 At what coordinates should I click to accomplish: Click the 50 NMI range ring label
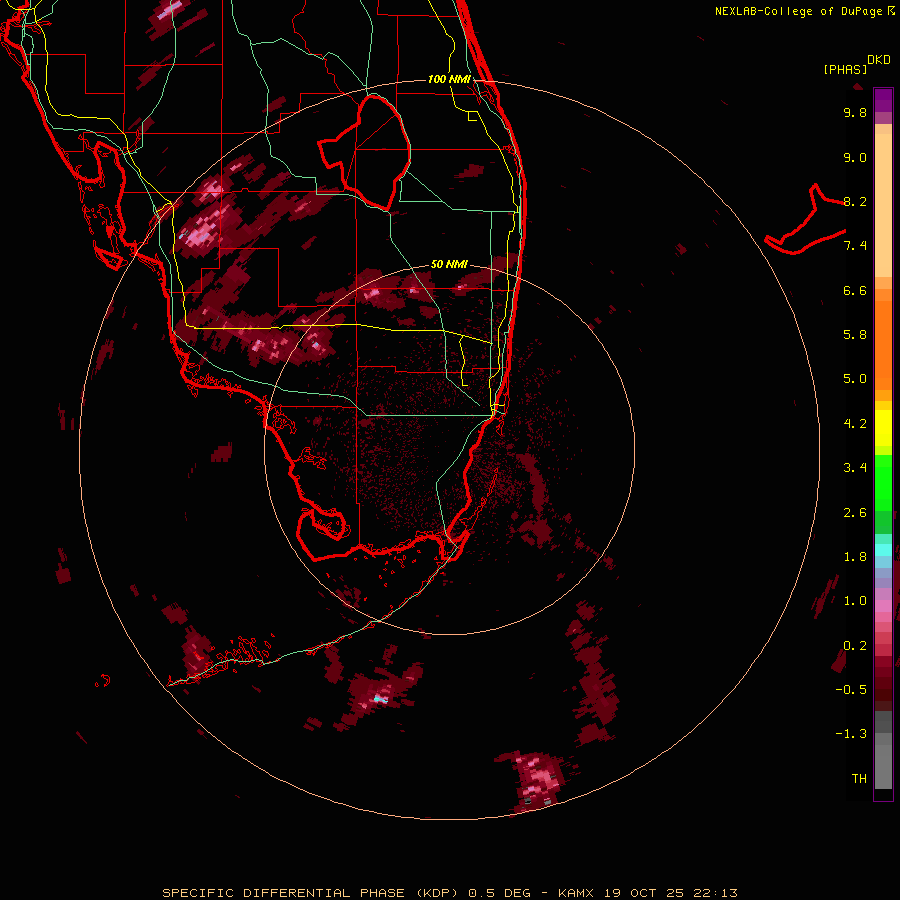pyautogui.click(x=449, y=265)
